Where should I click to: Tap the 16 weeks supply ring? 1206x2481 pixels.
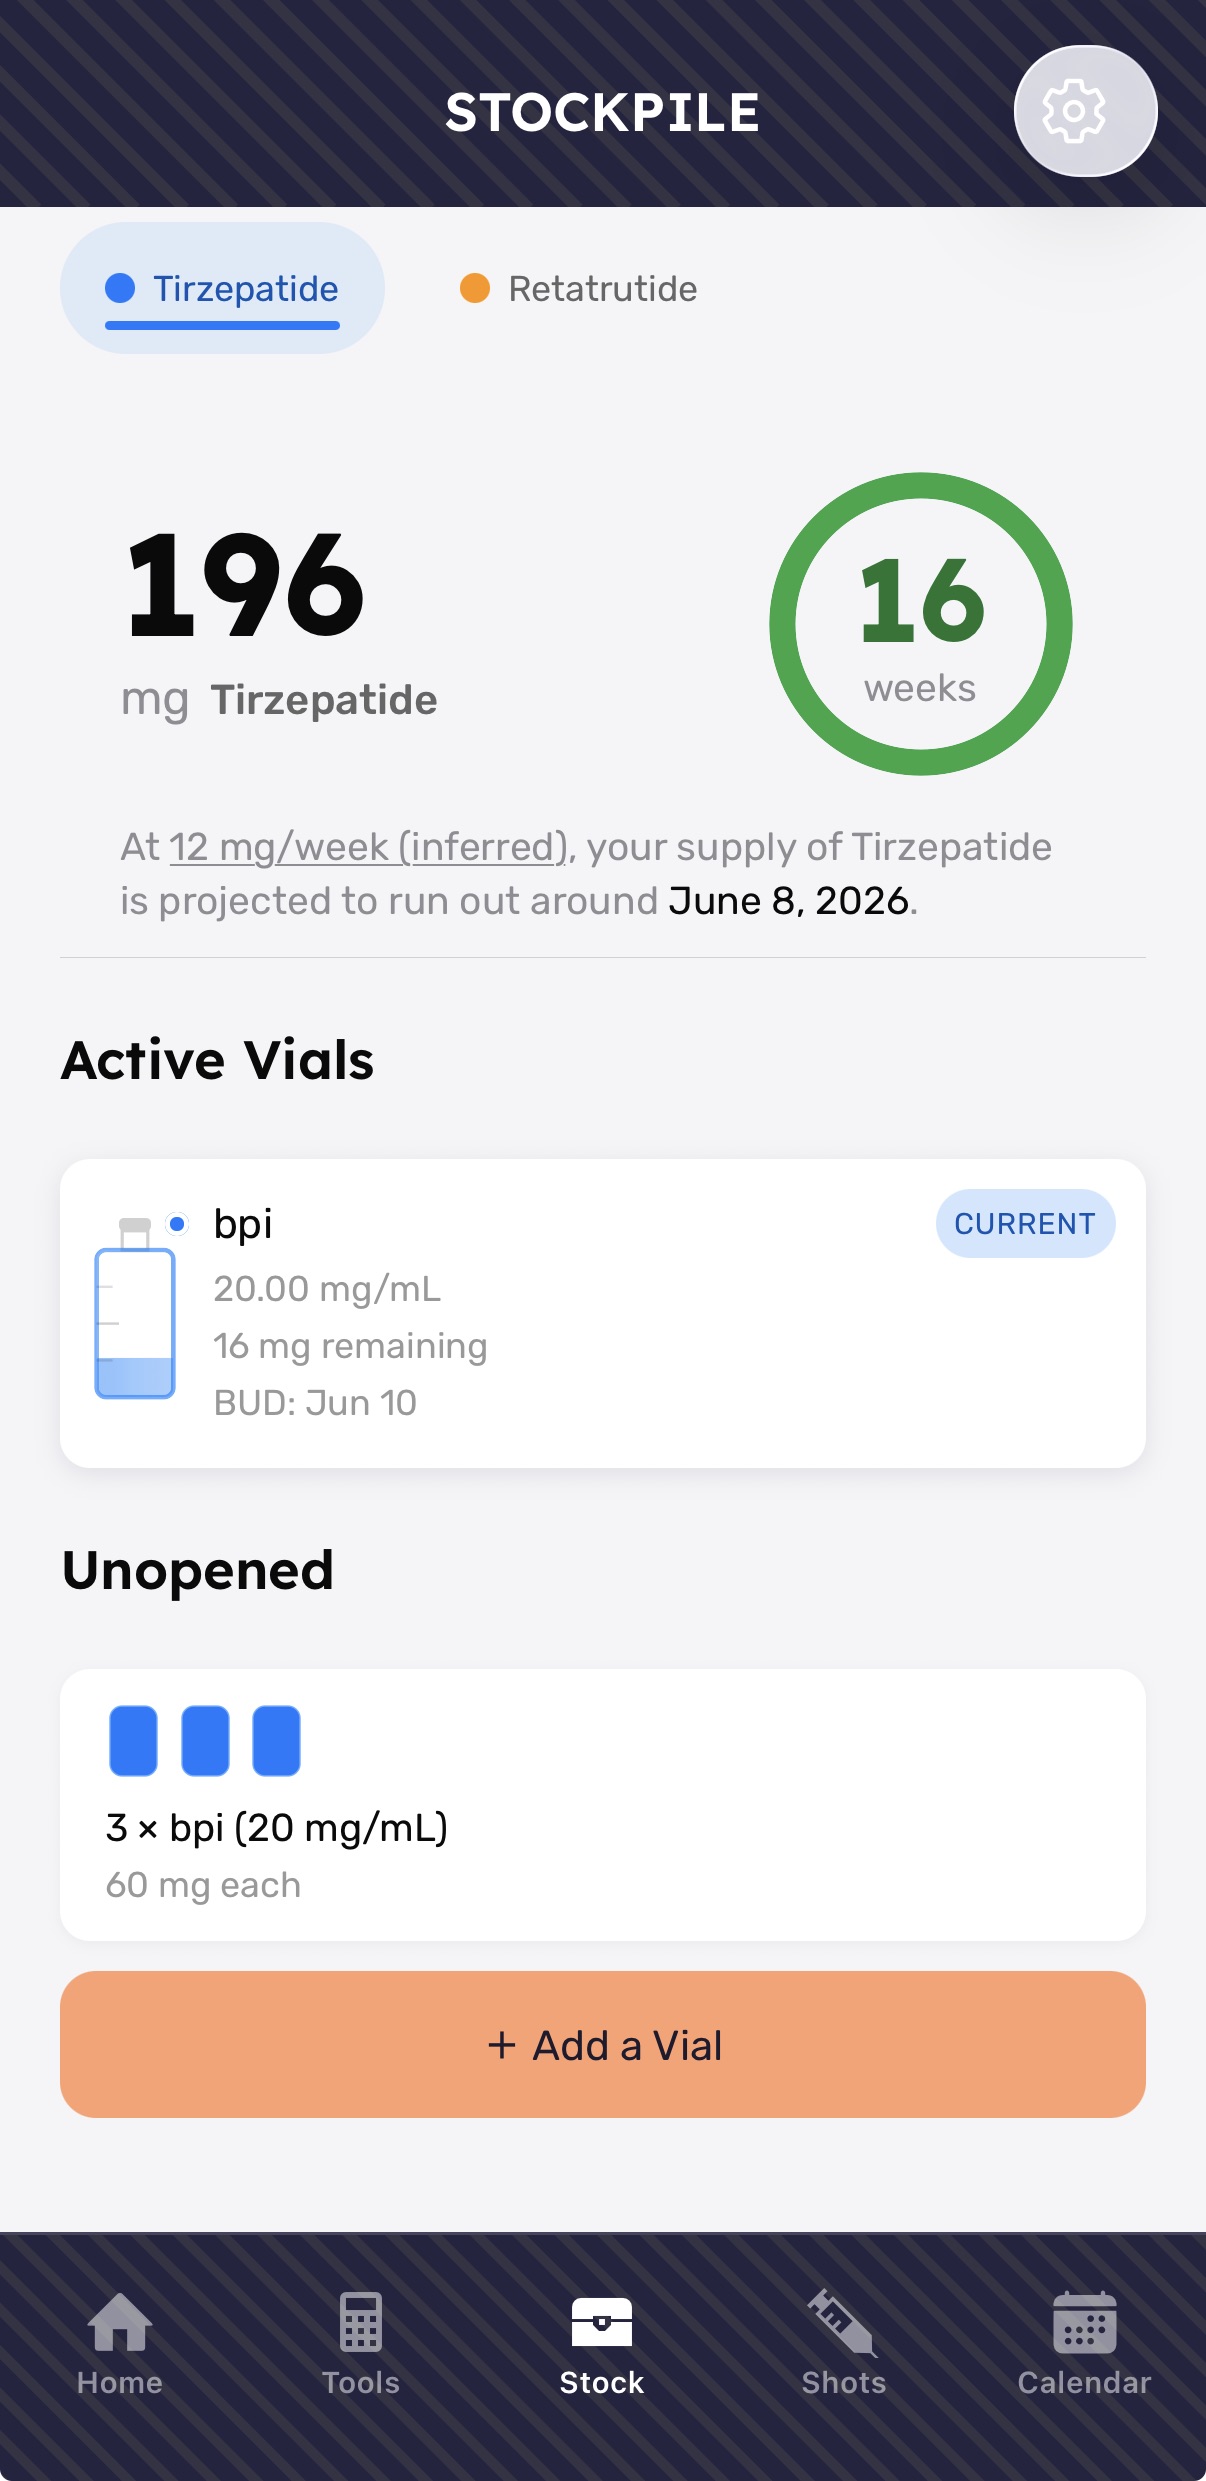pyautogui.click(x=920, y=624)
